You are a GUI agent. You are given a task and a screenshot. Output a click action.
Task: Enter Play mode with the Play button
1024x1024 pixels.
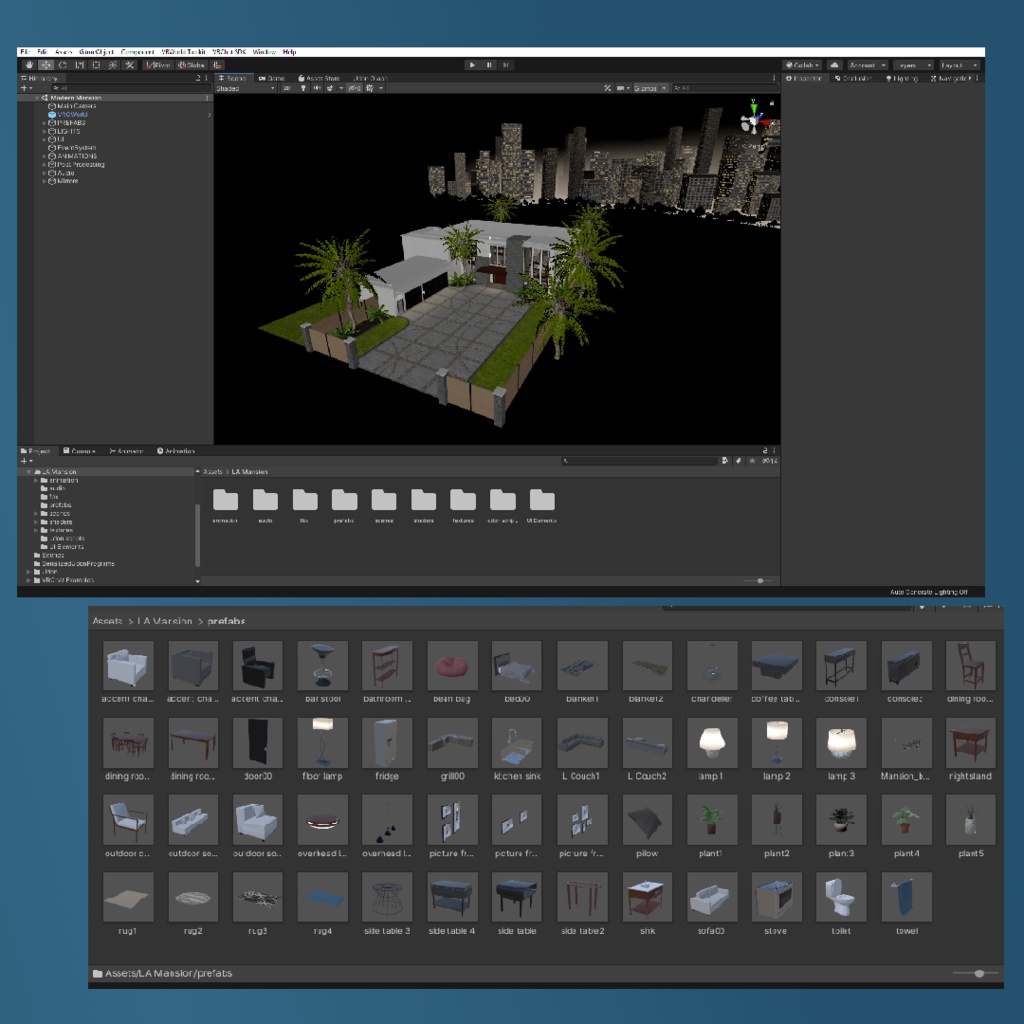click(472, 64)
